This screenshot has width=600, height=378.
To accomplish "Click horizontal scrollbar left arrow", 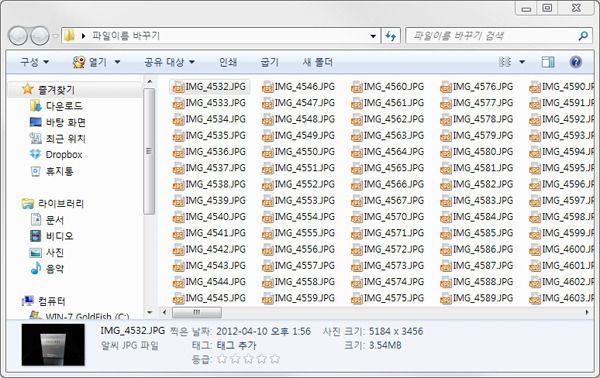I will pos(164,313).
